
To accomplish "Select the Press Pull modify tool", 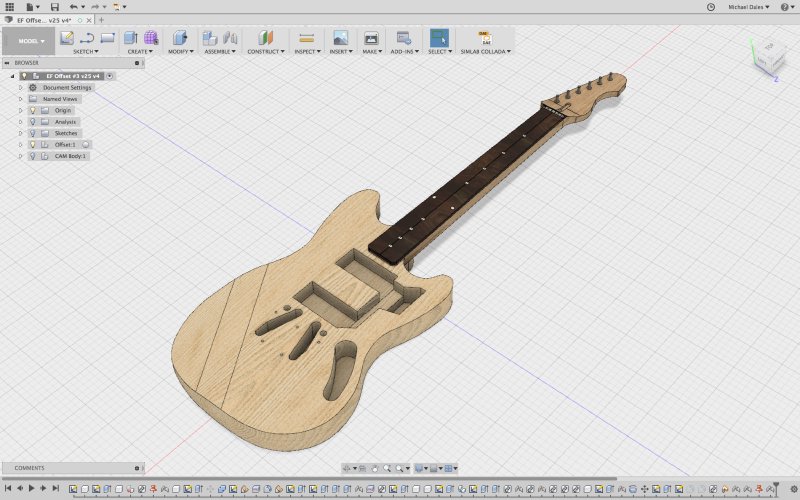I will (180, 38).
